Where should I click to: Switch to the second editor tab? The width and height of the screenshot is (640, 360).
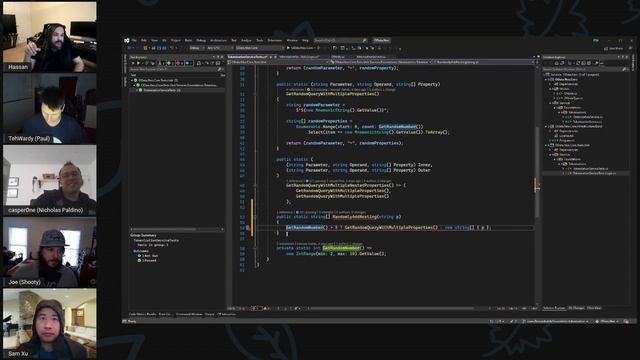[299, 57]
